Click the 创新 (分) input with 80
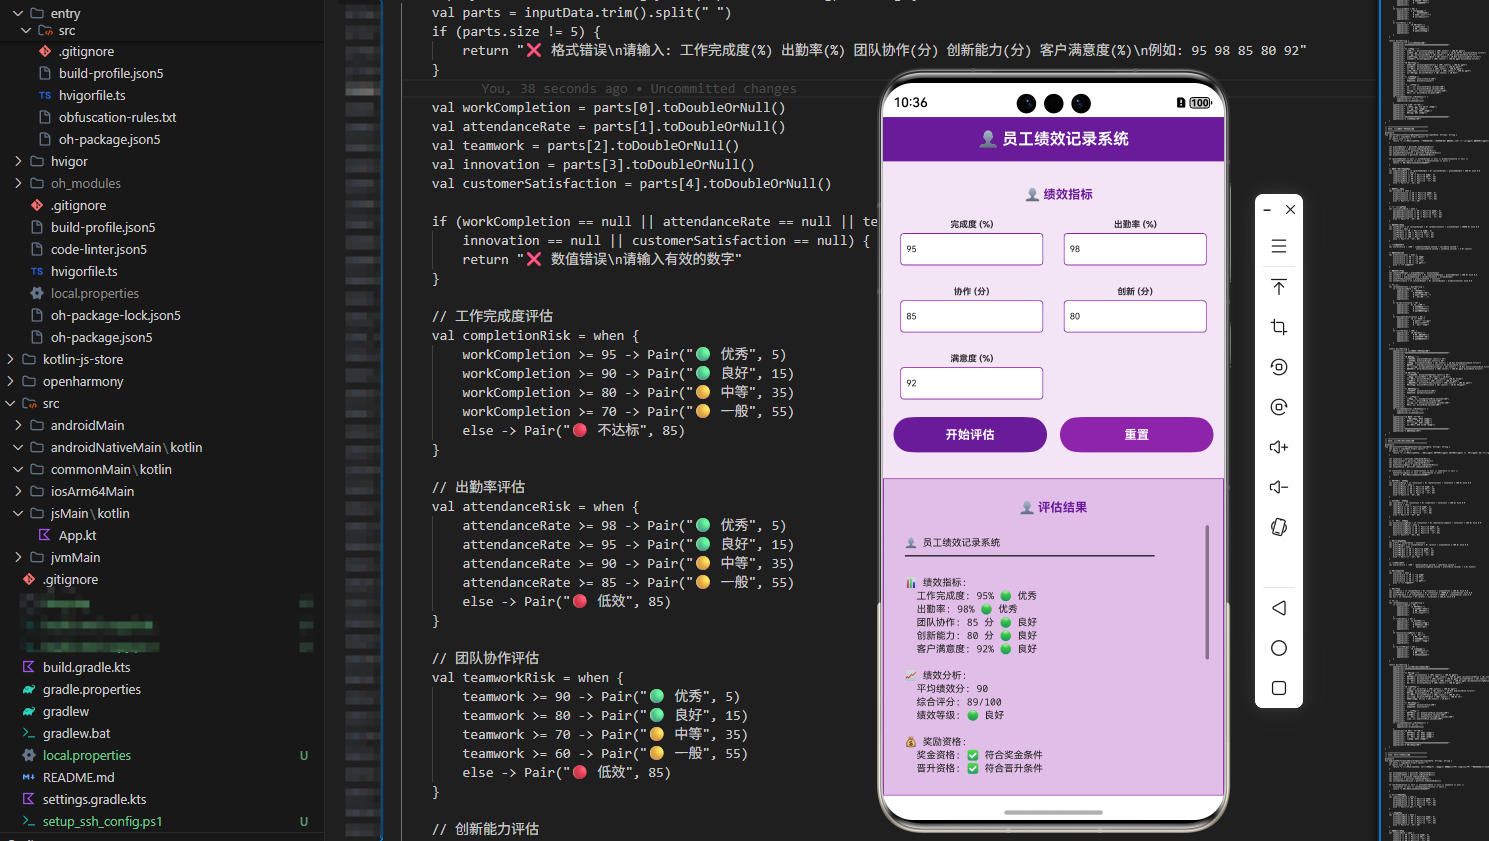Viewport: 1489px width, 841px height. [x=1135, y=316]
